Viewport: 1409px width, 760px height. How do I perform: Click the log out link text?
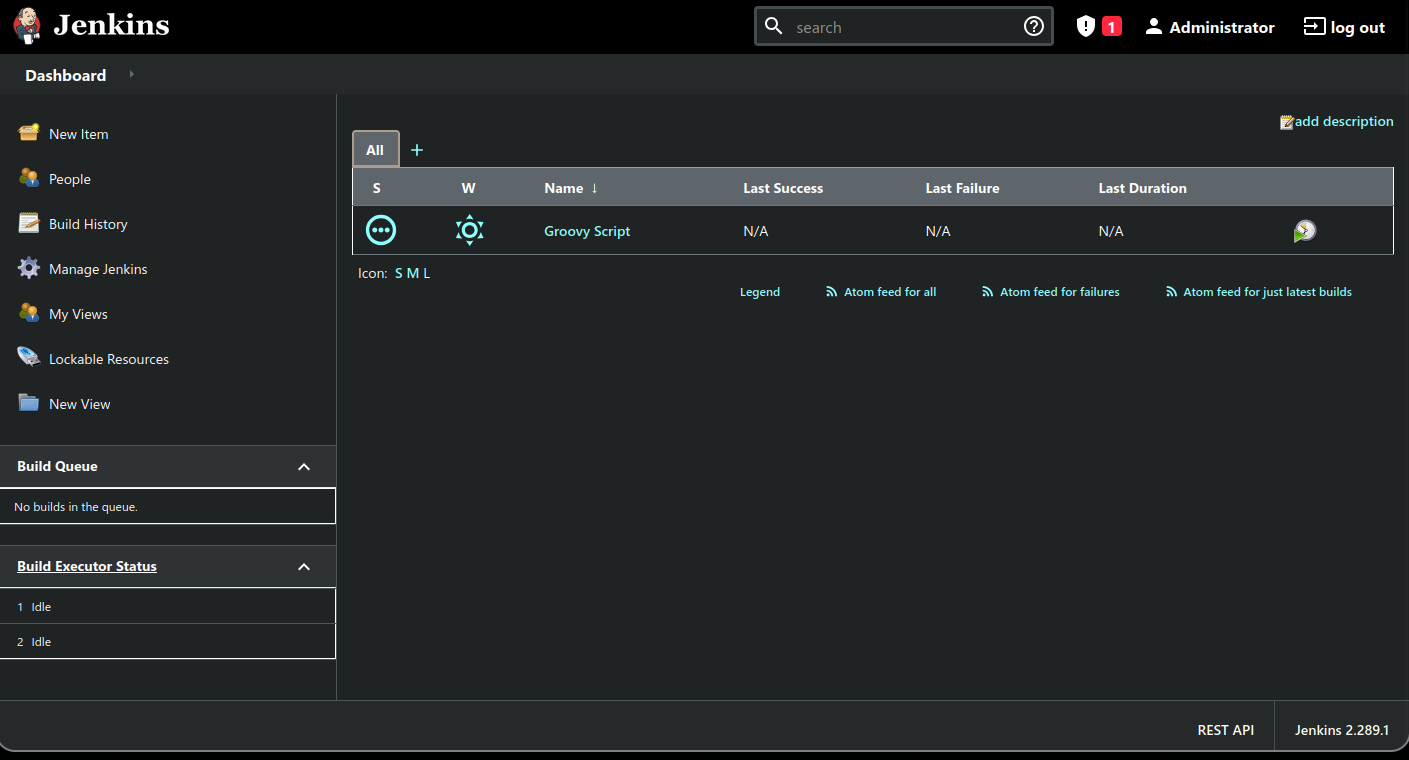click(x=1358, y=28)
